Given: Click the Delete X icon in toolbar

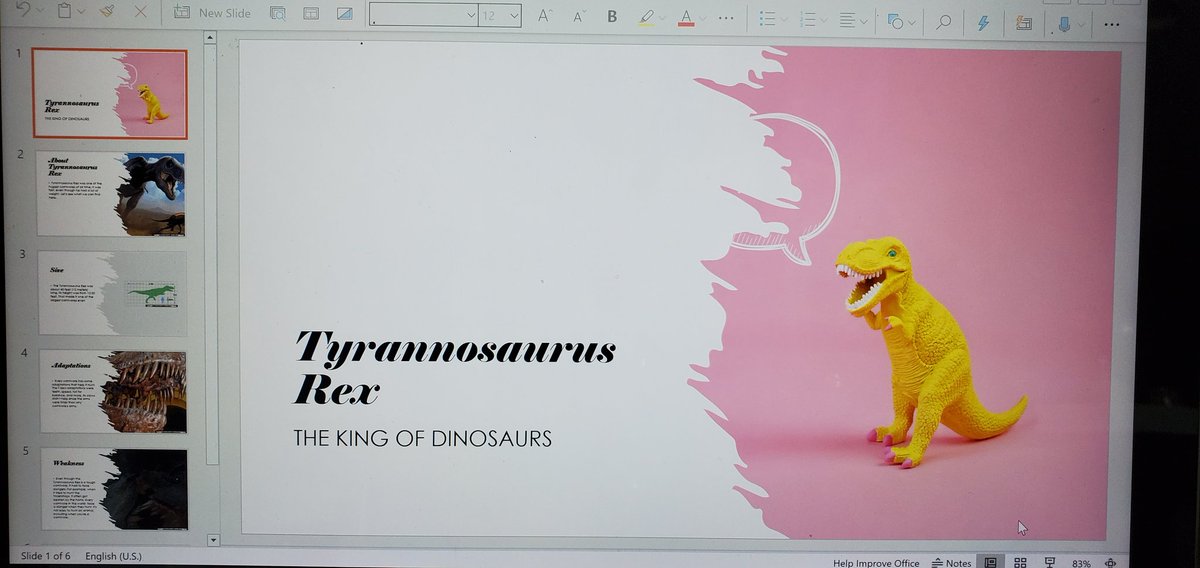Looking at the screenshot, I should point(141,13).
